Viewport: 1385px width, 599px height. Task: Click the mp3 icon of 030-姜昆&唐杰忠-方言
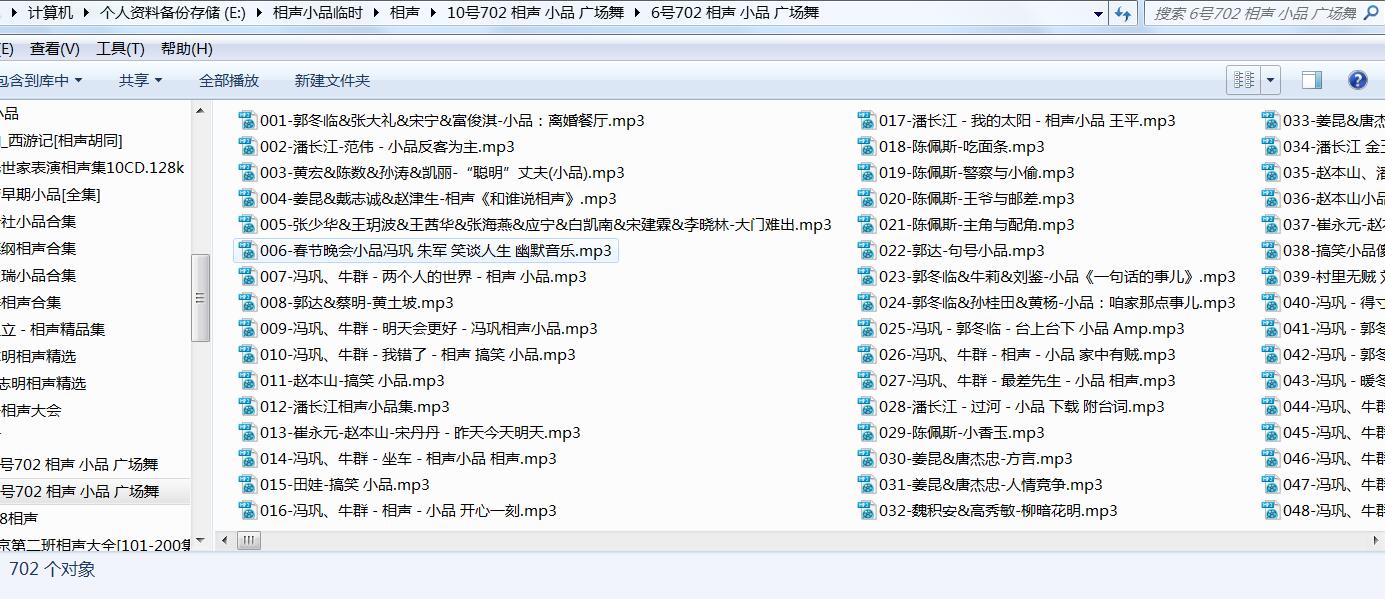pyautogui.click(x=866, y=458)
